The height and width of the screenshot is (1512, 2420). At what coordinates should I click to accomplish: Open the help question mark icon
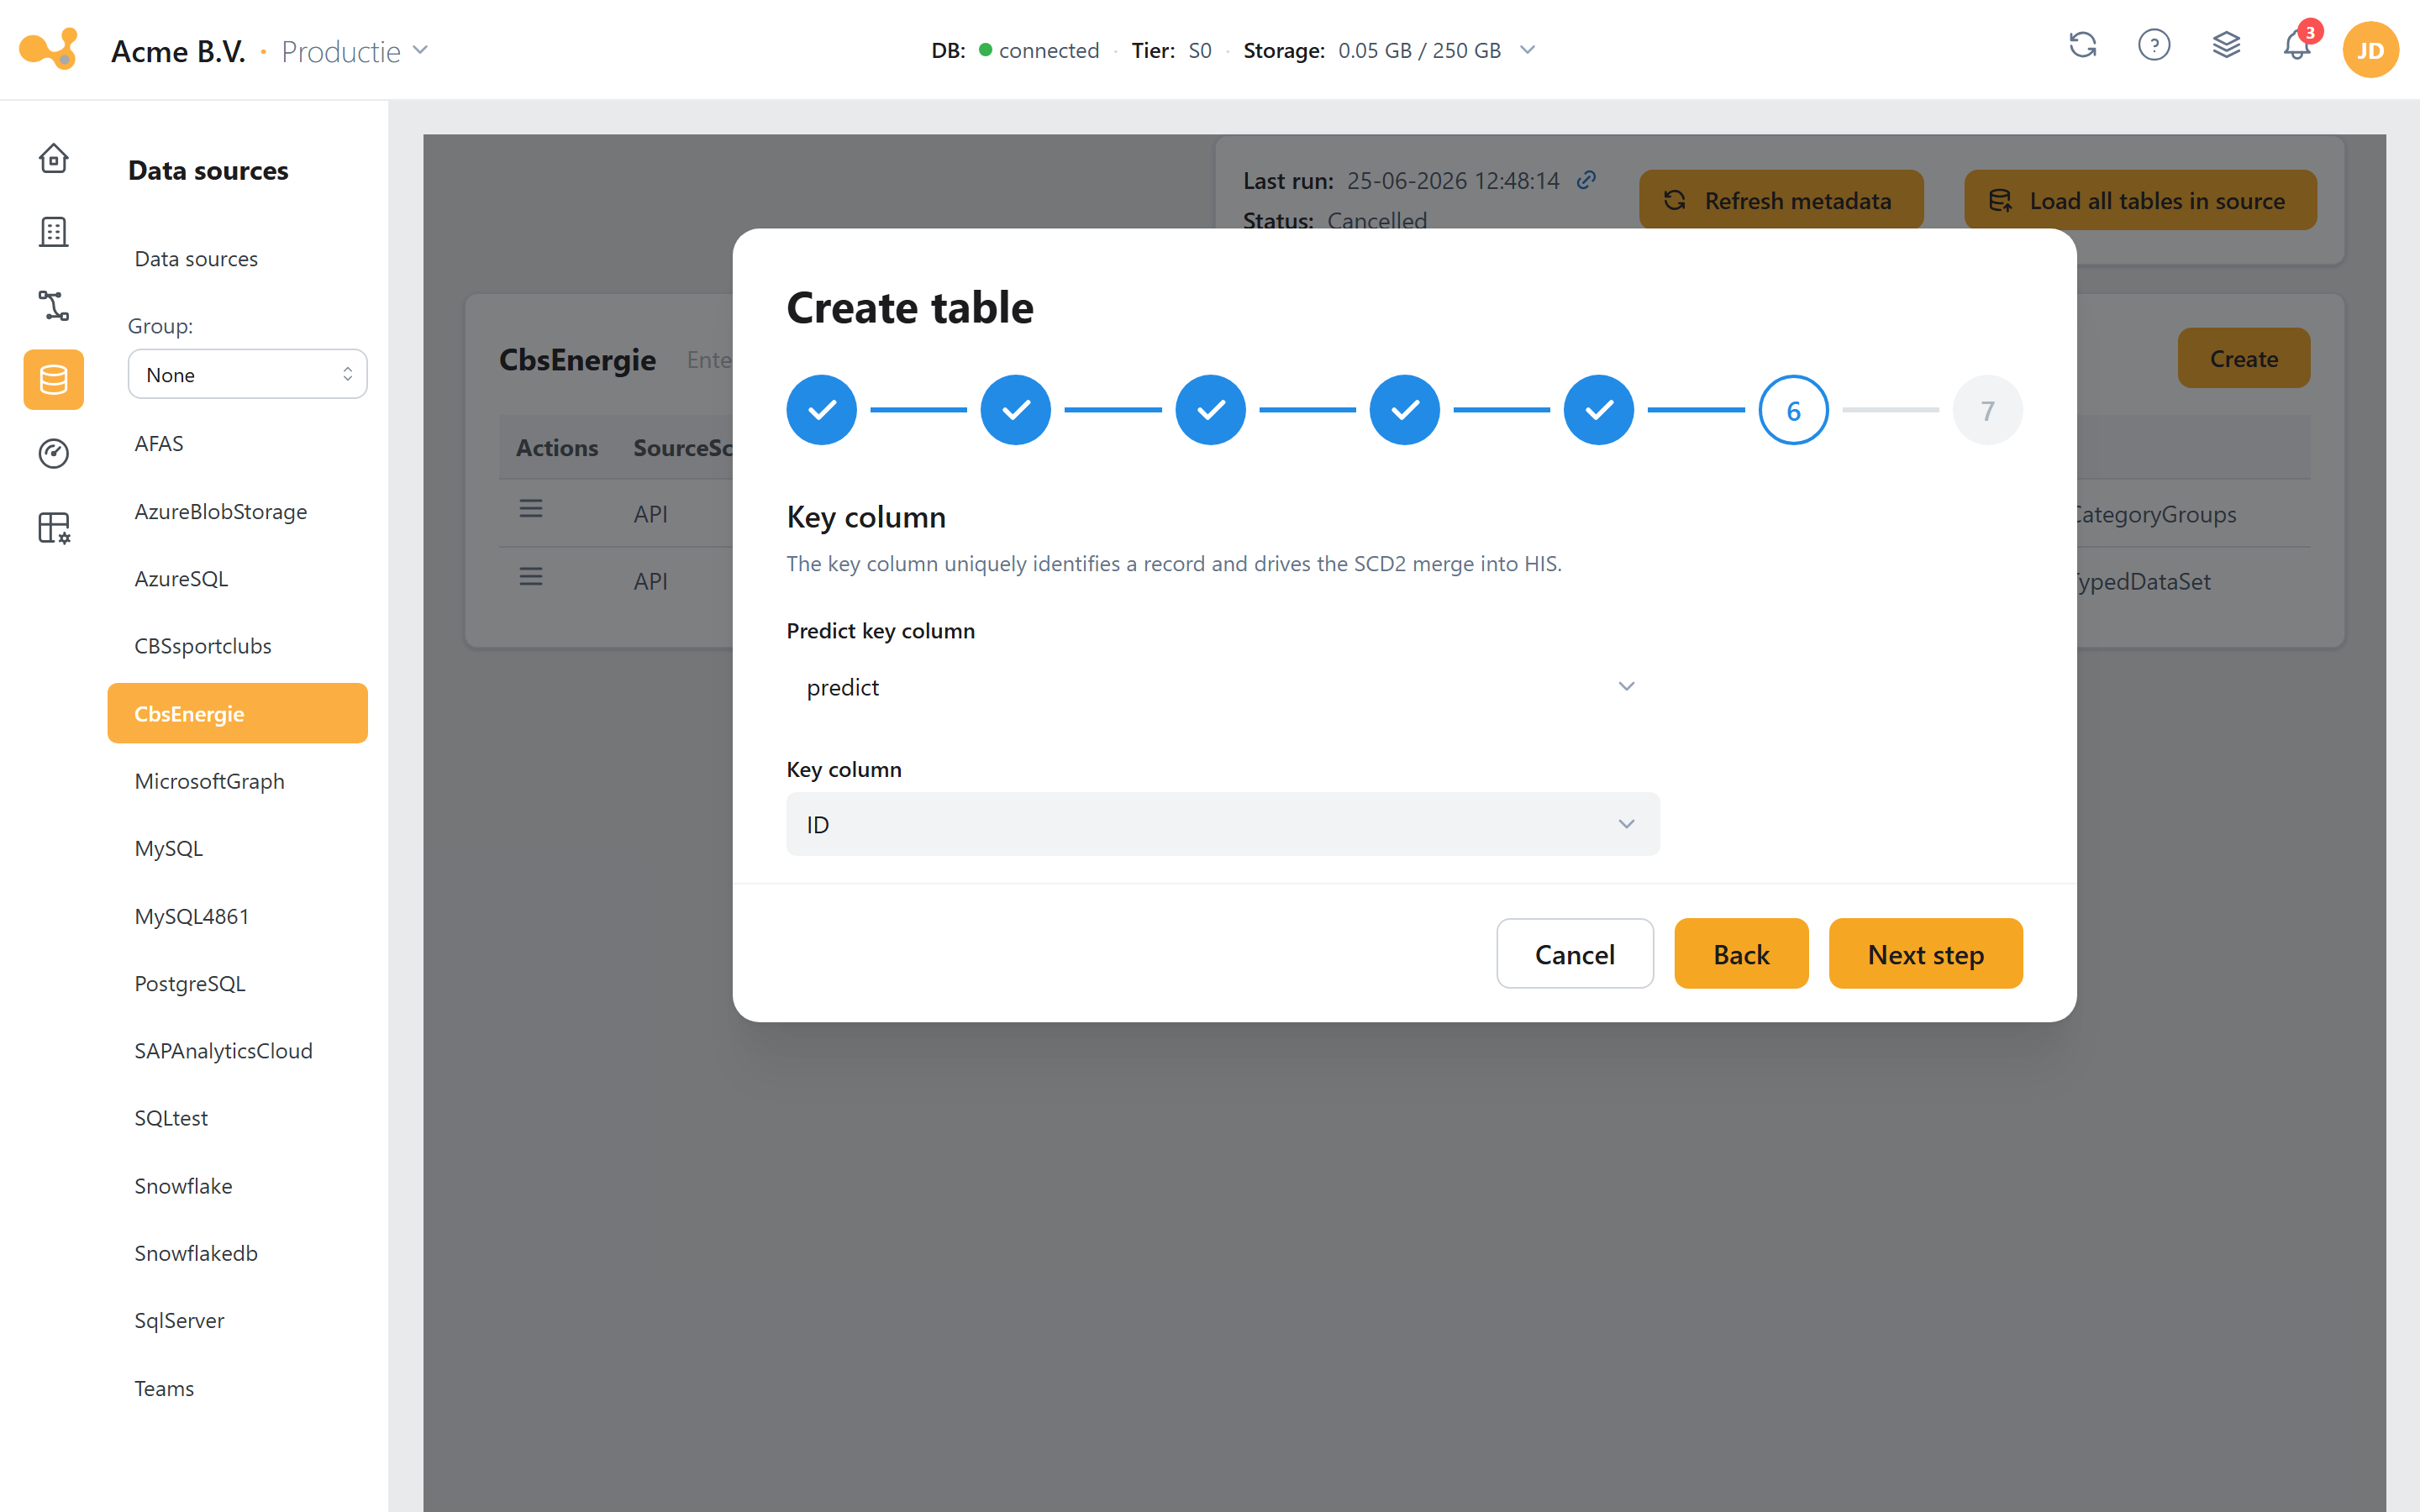pos(2154,46)
